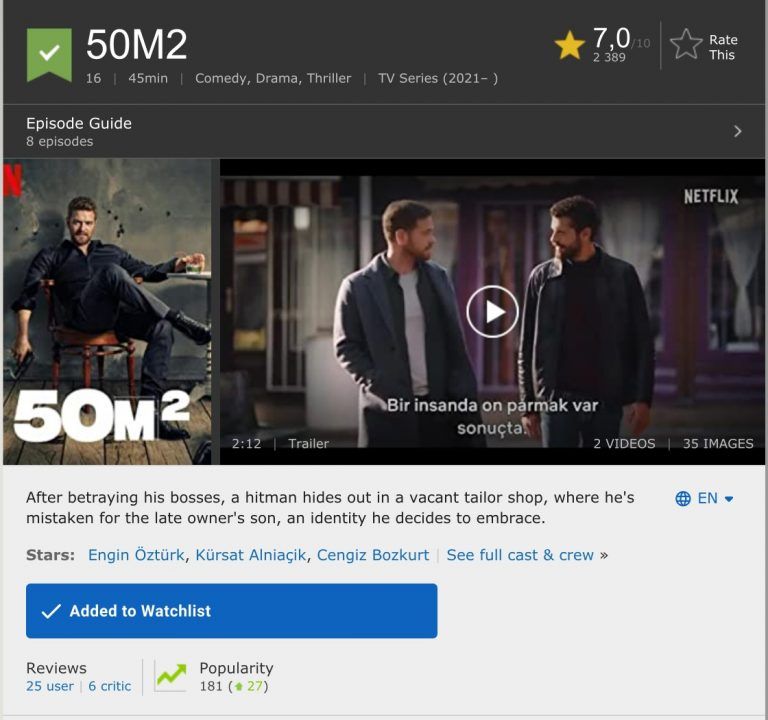View the 6 critic reviews
Viewport: 768px width, 720px height.
pyautogui.click(x=110, y=686)
